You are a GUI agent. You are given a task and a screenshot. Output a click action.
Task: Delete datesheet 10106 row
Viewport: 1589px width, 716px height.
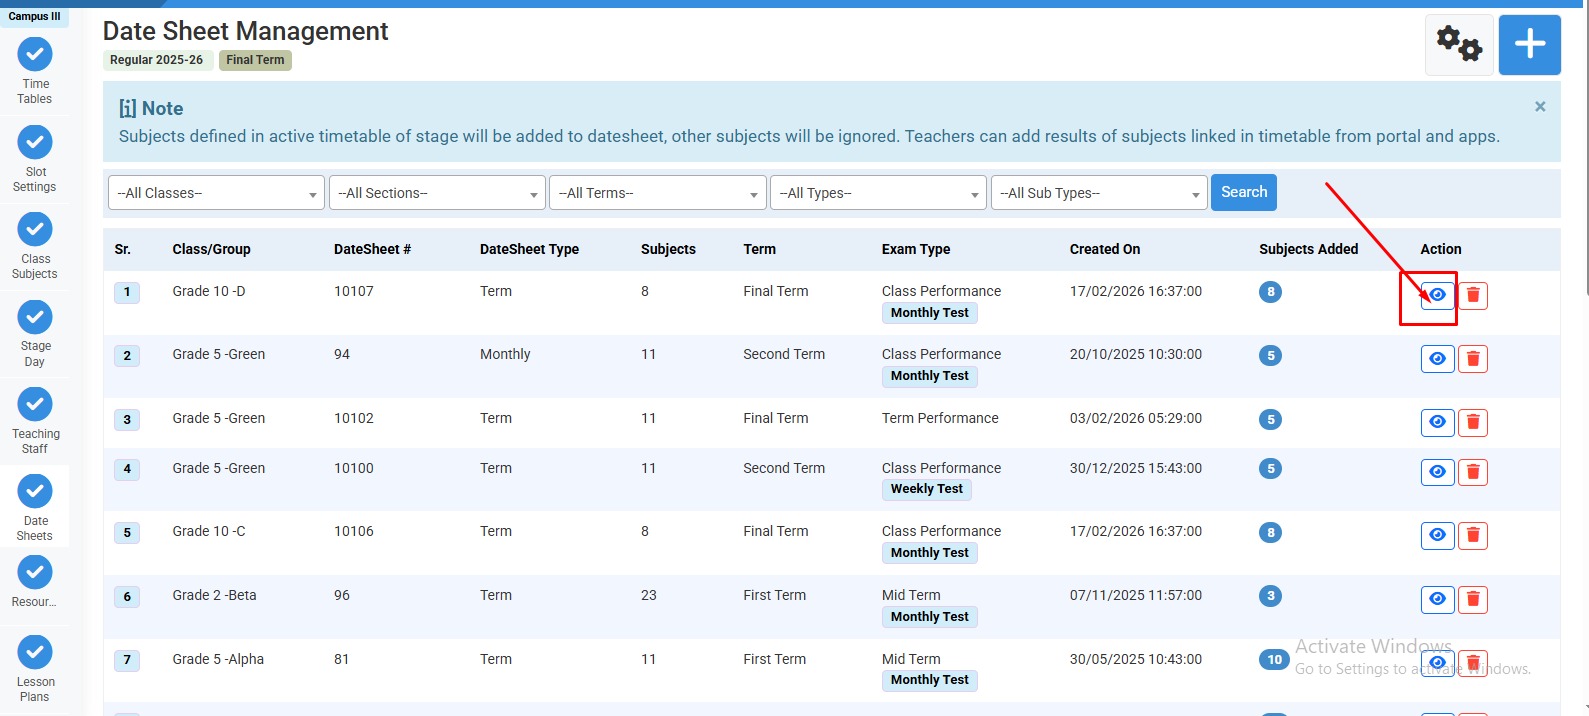(x=1473, y=536)
